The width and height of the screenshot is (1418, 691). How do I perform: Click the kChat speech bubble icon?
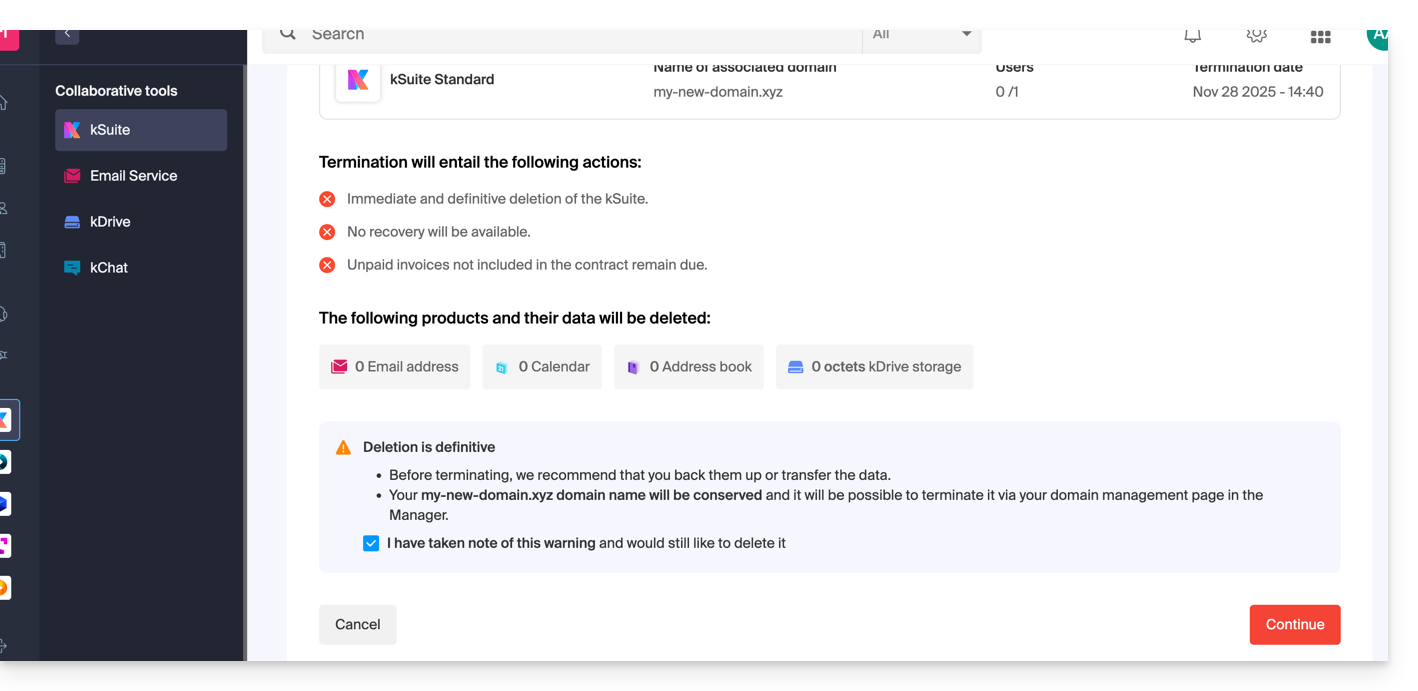pyautogui.click(x=72, y=268)
